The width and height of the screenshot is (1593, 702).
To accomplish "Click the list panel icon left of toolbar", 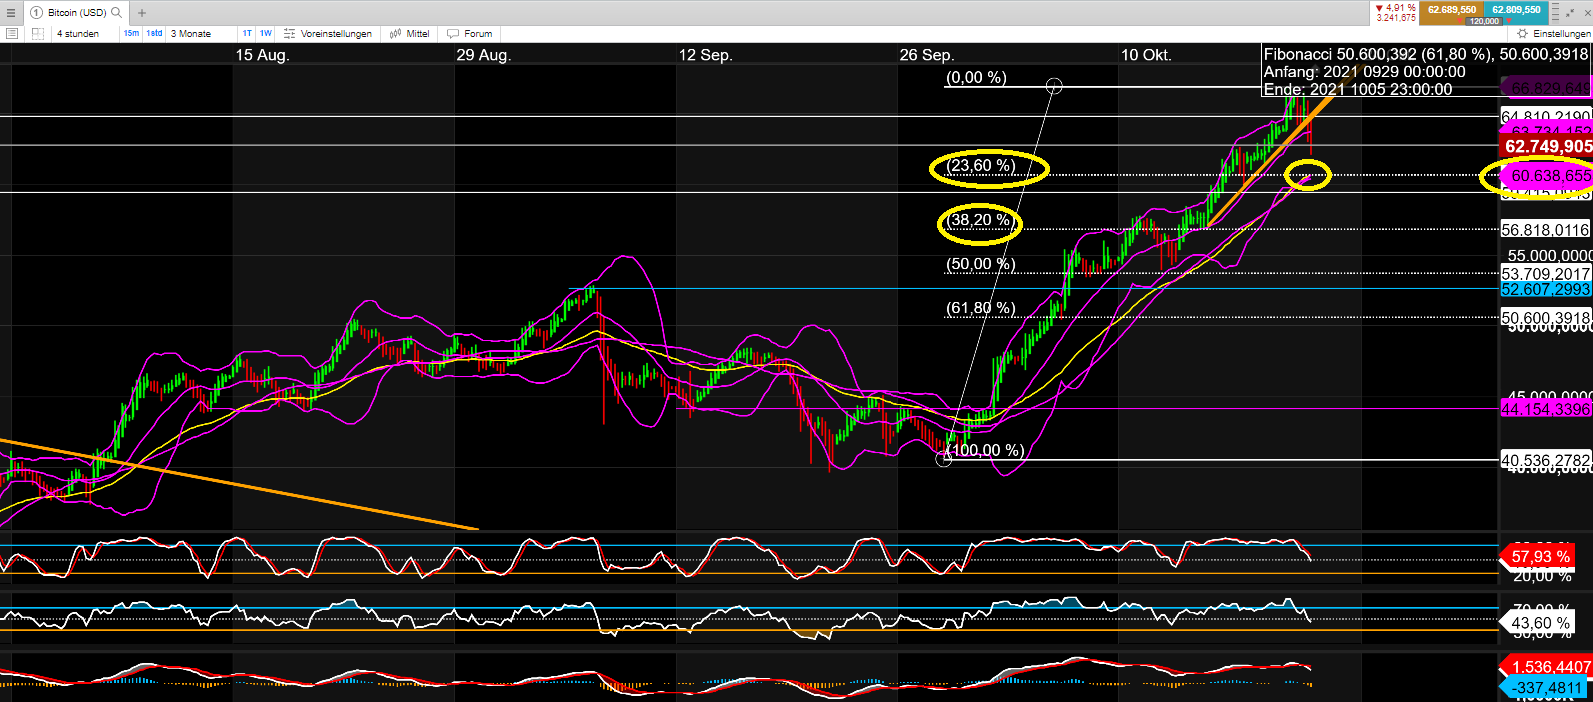I will 12,33.
